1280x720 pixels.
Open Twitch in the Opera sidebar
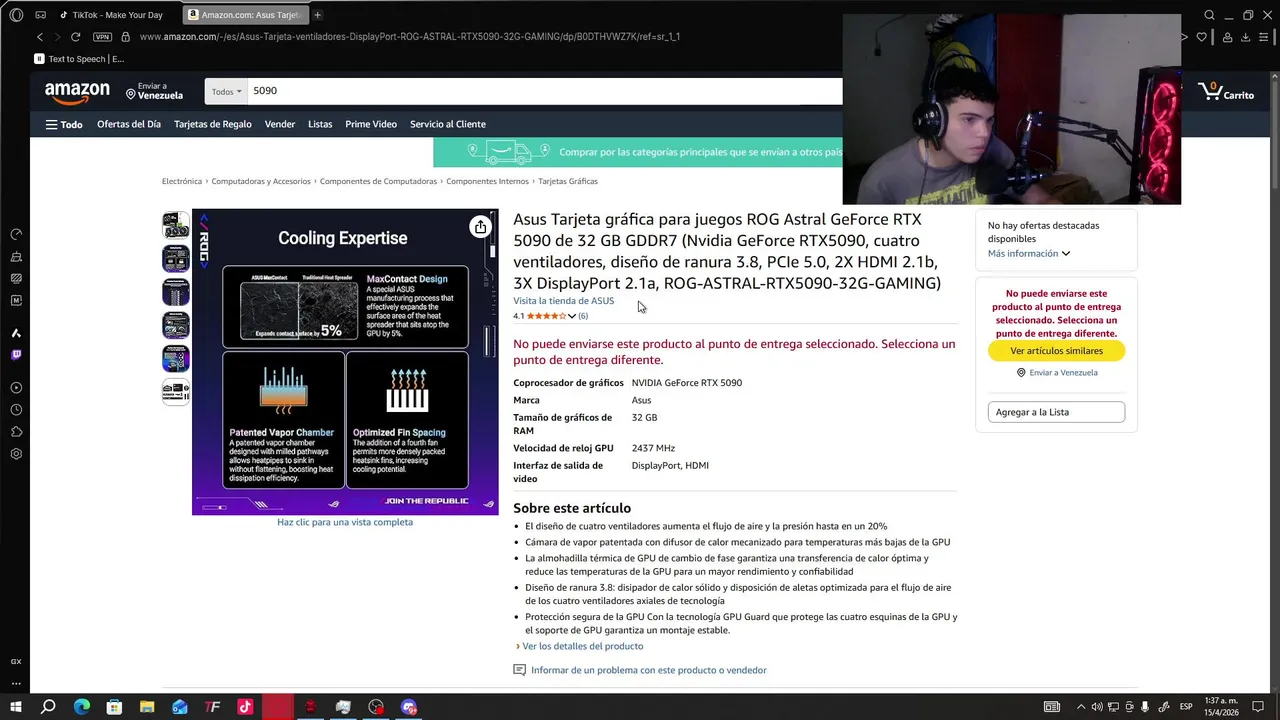tap(16, 355)
